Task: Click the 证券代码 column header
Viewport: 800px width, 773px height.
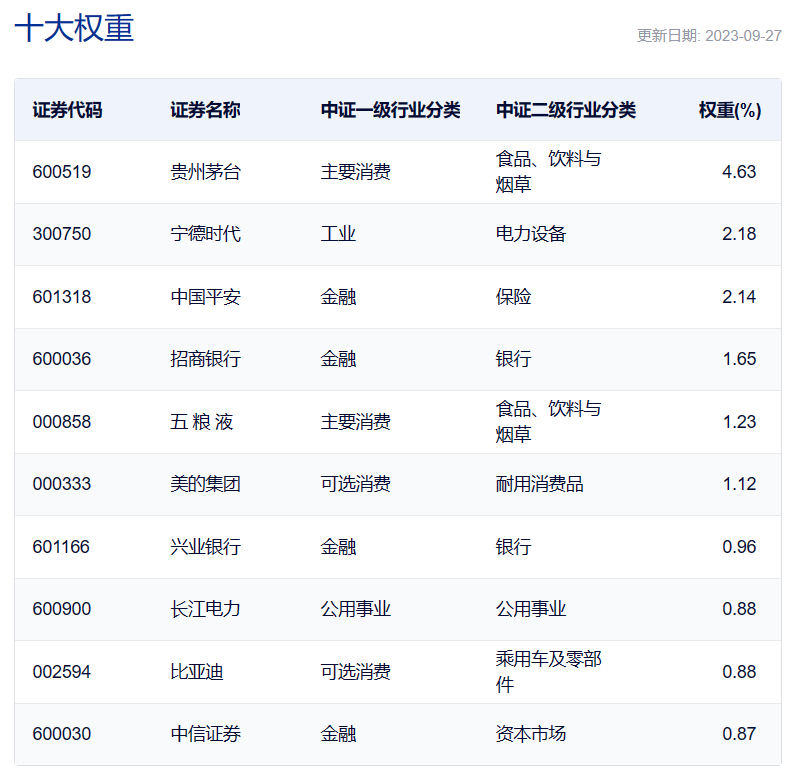Action: [x=67, y=110]
